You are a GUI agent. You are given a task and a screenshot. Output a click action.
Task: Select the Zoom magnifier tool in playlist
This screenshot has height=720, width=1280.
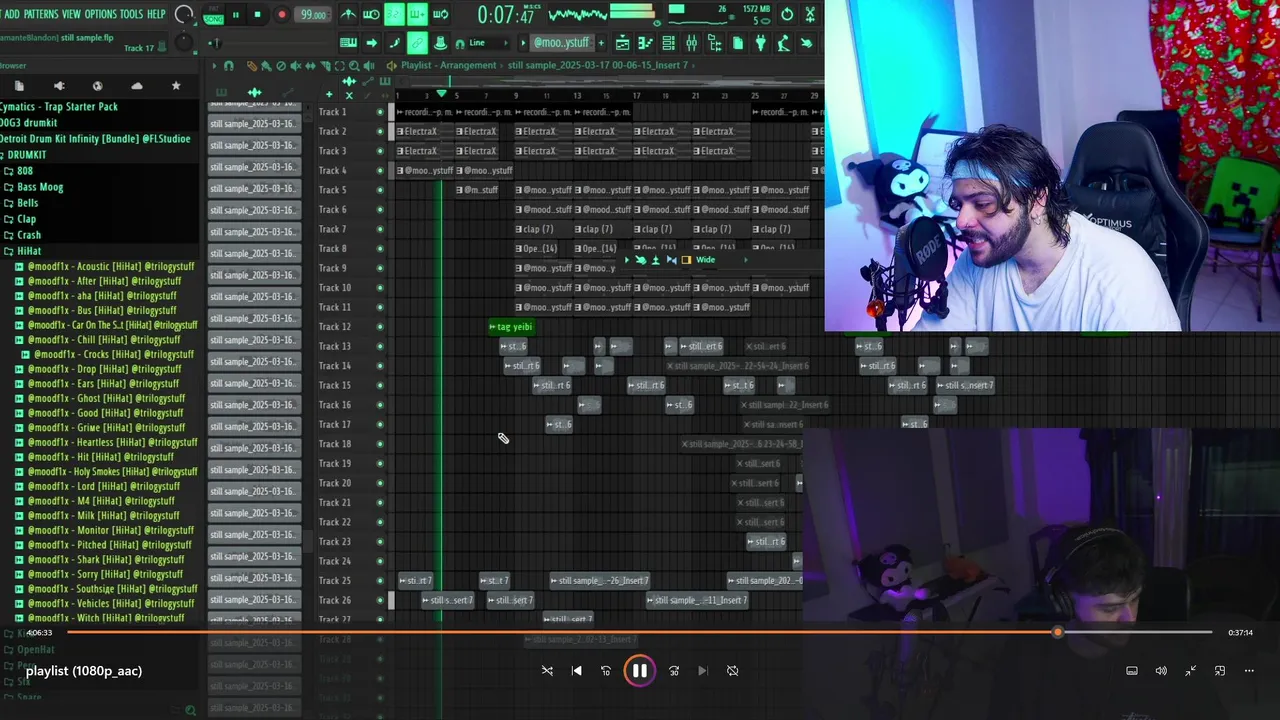[354, 66]
